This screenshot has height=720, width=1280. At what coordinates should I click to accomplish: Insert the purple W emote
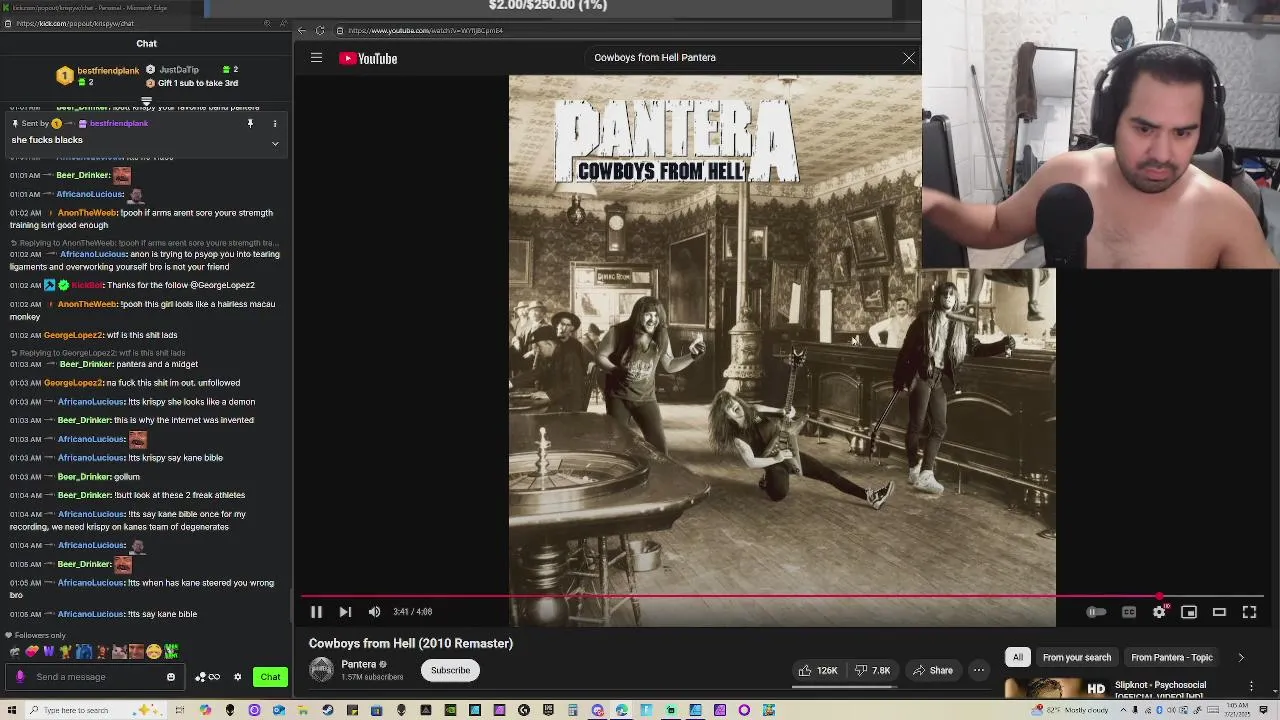pos(48,652)
